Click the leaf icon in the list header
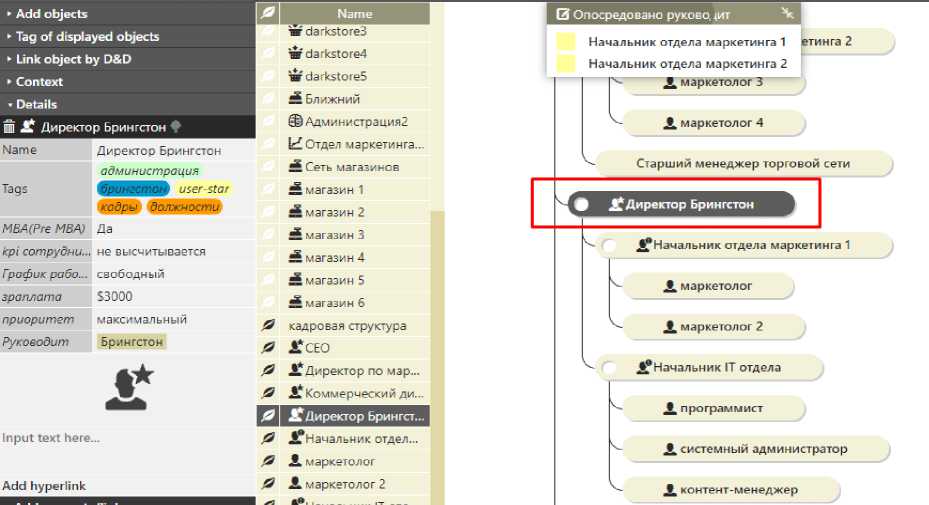 coord(268,12)
